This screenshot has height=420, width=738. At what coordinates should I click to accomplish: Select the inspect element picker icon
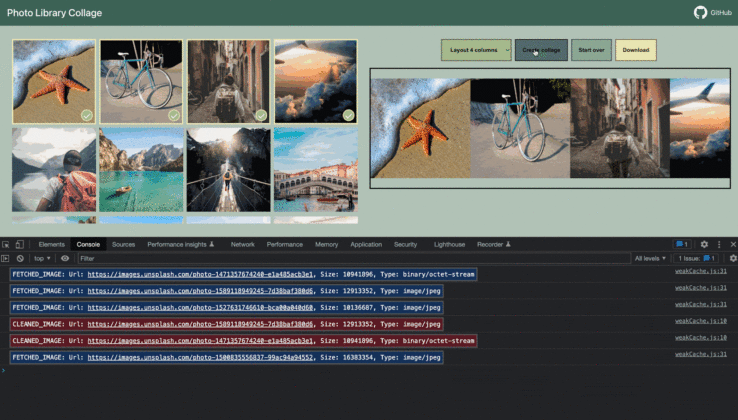(x=6, y=244)
